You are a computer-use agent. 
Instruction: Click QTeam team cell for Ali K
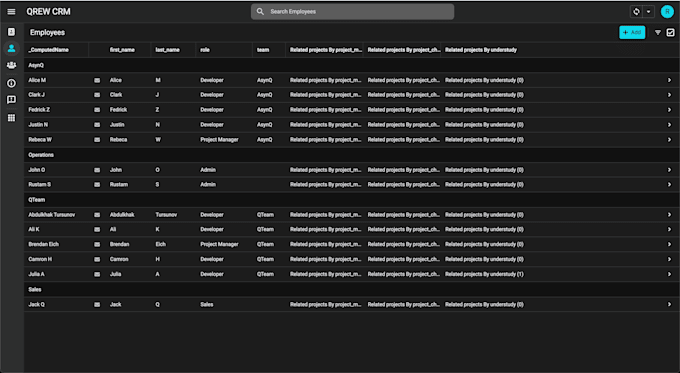[265, 229]
